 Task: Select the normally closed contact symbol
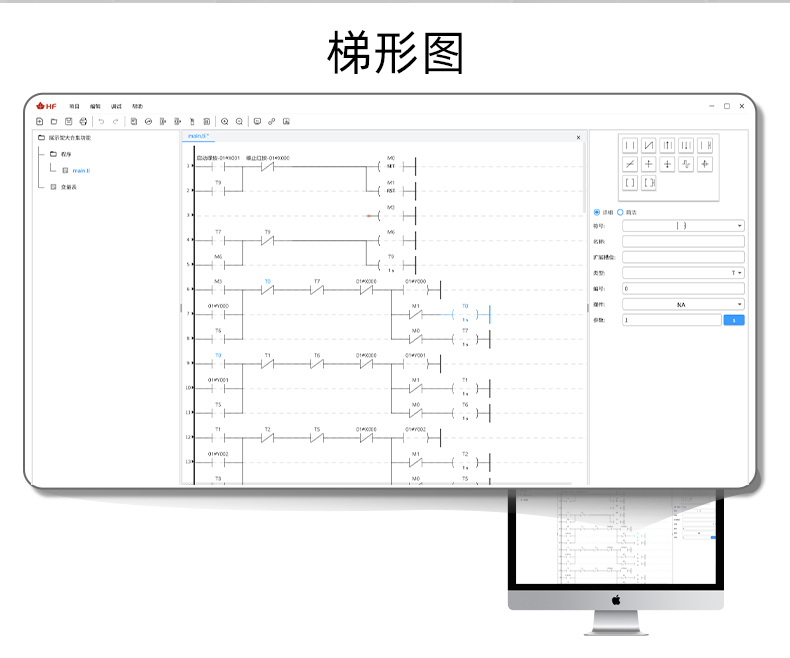(649, 146)
